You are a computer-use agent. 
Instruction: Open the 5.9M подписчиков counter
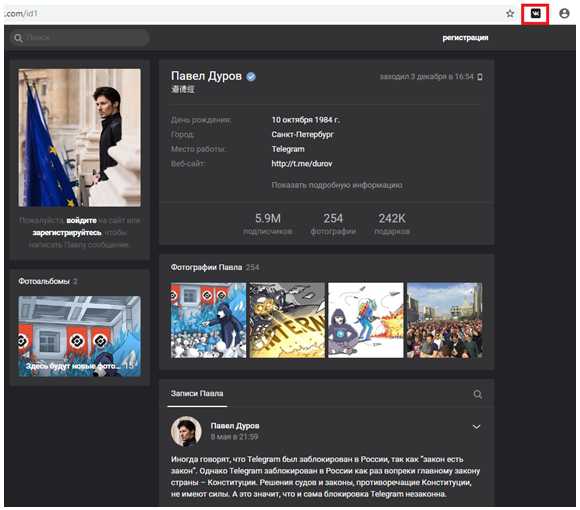268,224
